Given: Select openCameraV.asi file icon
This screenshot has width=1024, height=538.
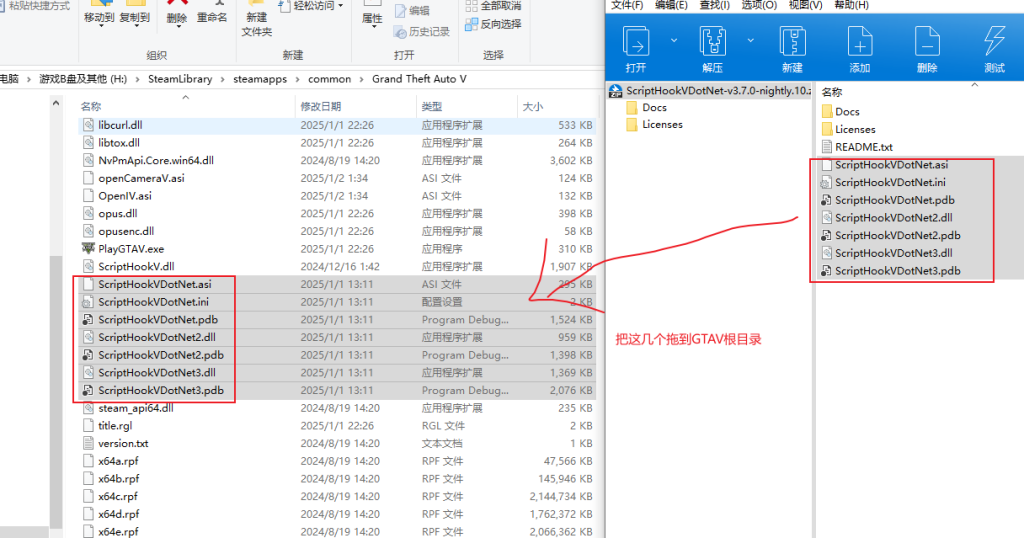Looking at the screenshot, I should pyautogui.click(x=88, y=178).
